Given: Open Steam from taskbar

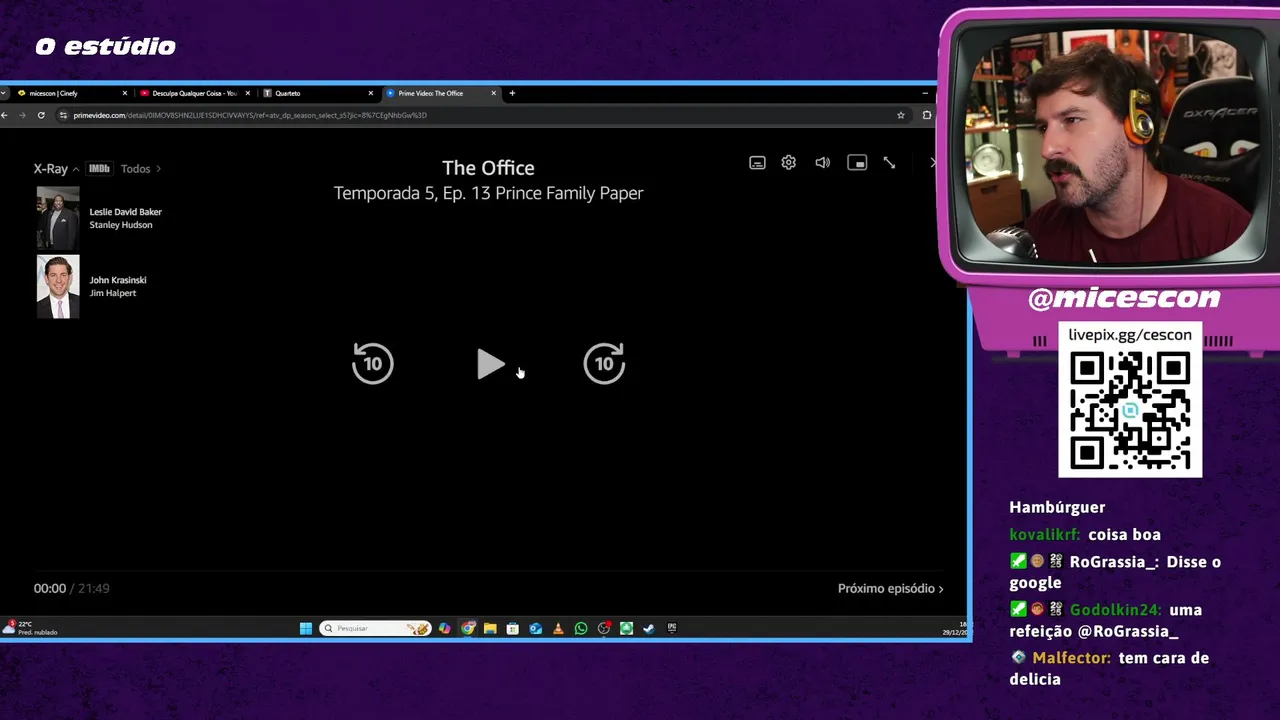Looking at the screenshot, I should tap(649, 628).
